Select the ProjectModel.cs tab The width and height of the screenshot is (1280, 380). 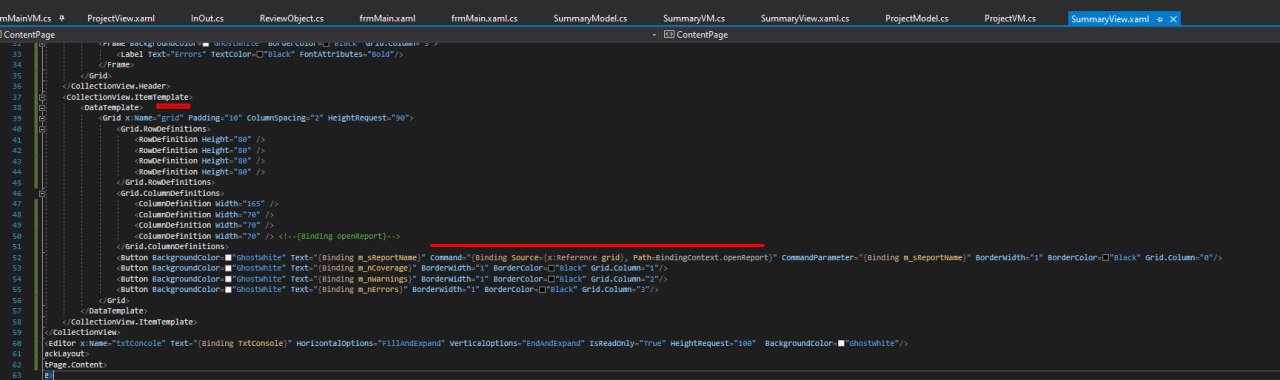pos(917,19)
